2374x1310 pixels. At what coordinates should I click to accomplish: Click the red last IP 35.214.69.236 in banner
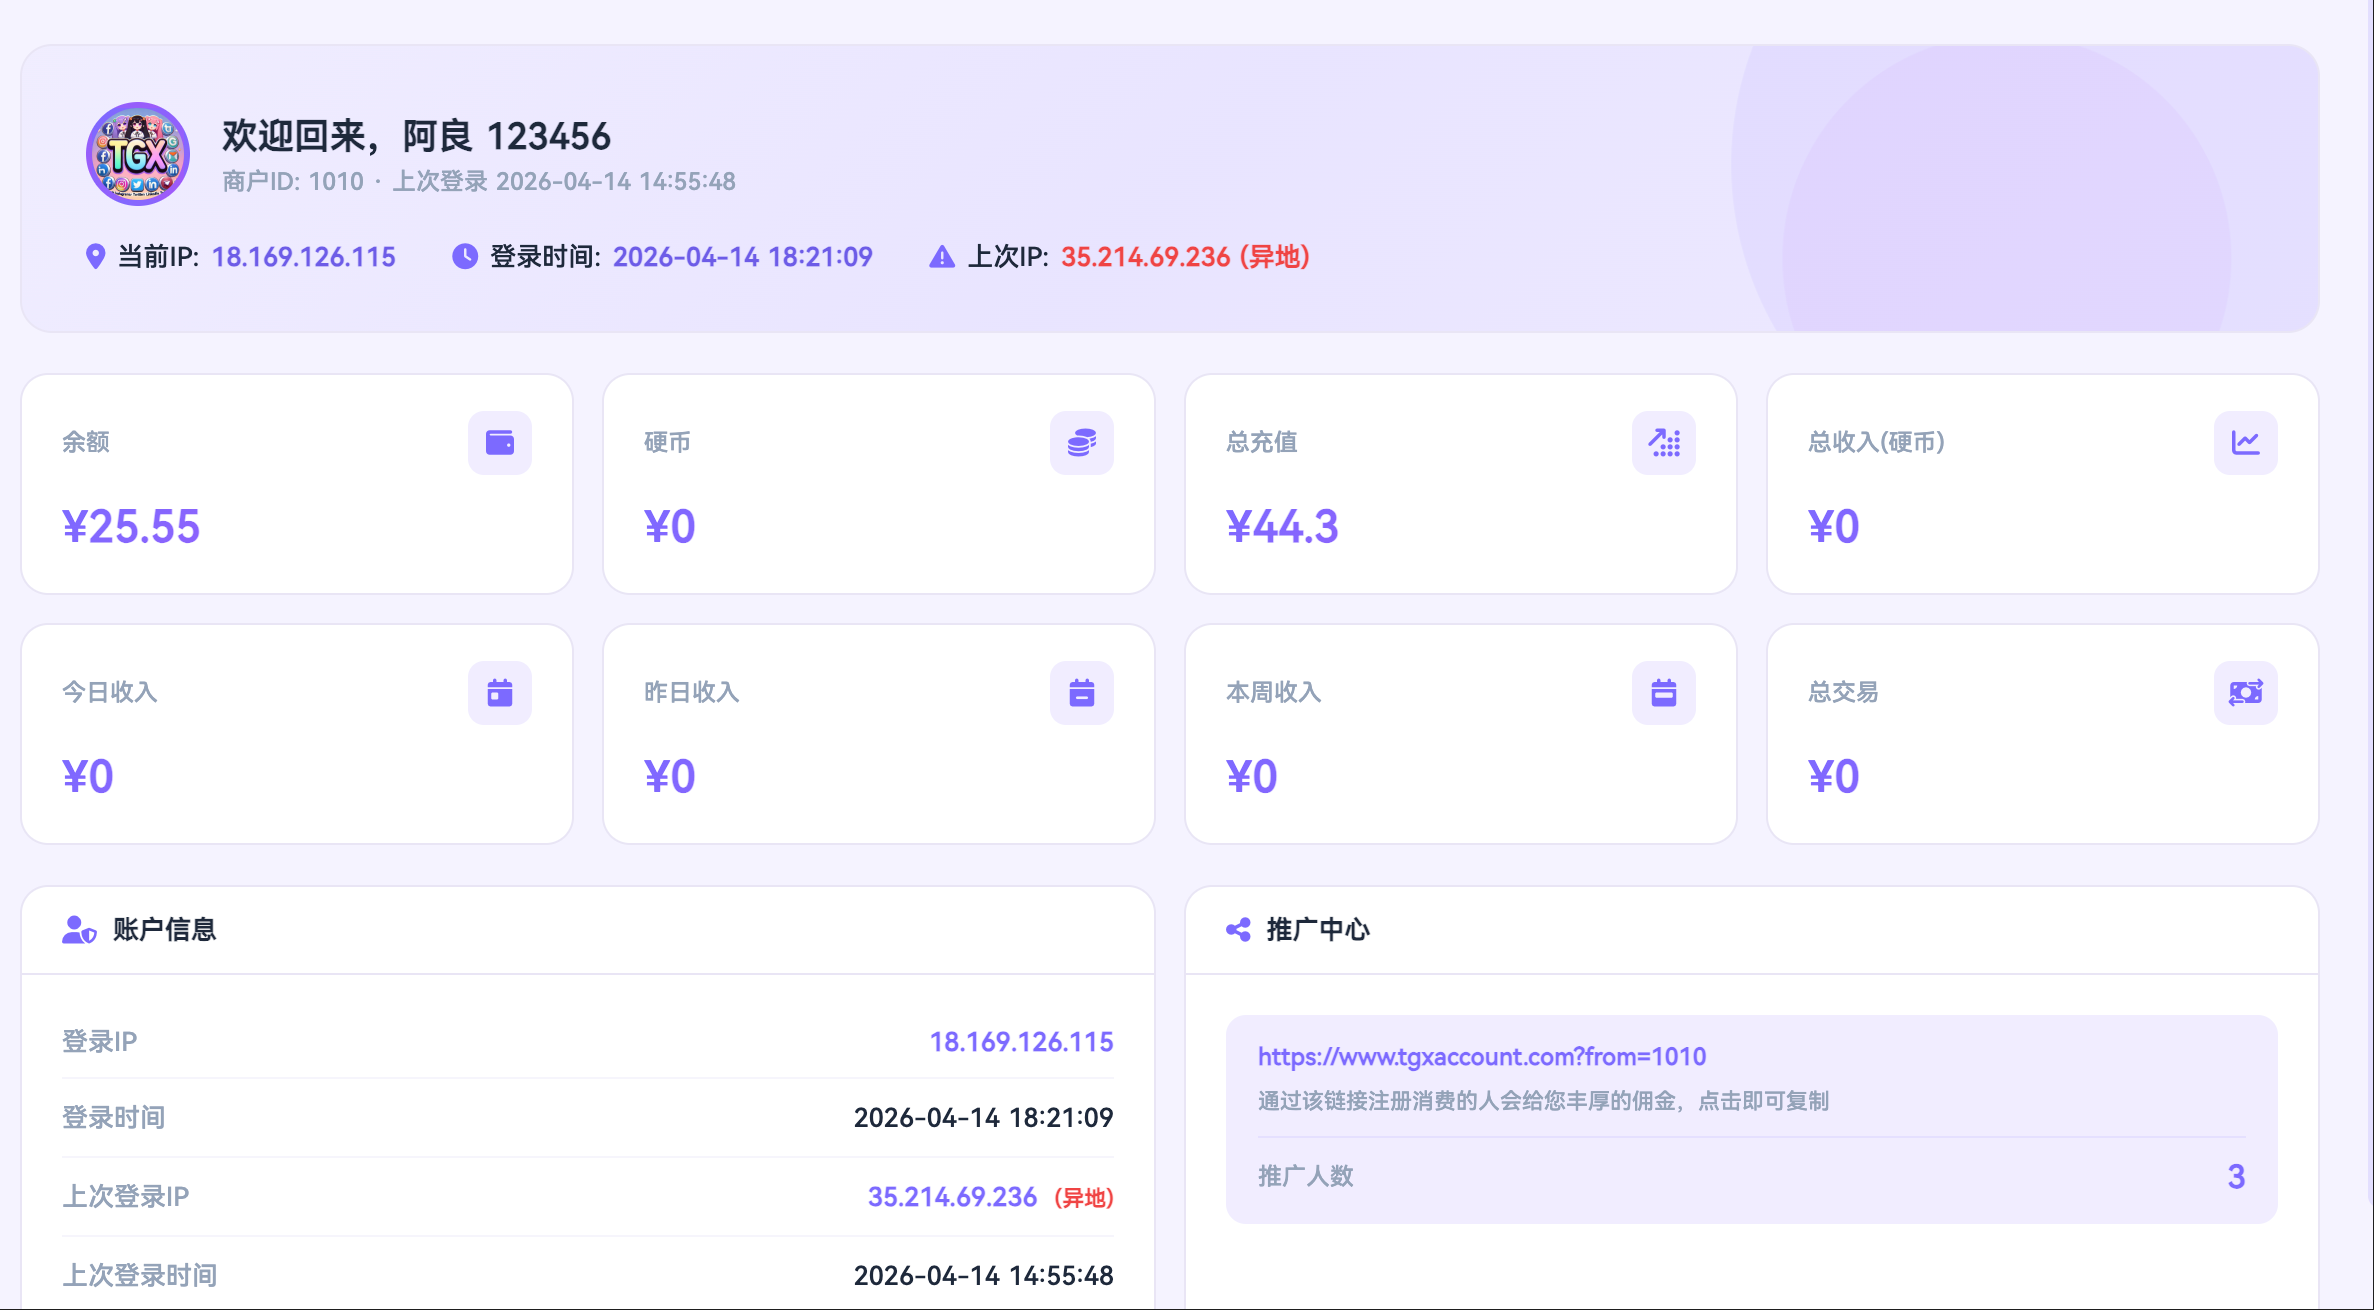[1145, 257]
